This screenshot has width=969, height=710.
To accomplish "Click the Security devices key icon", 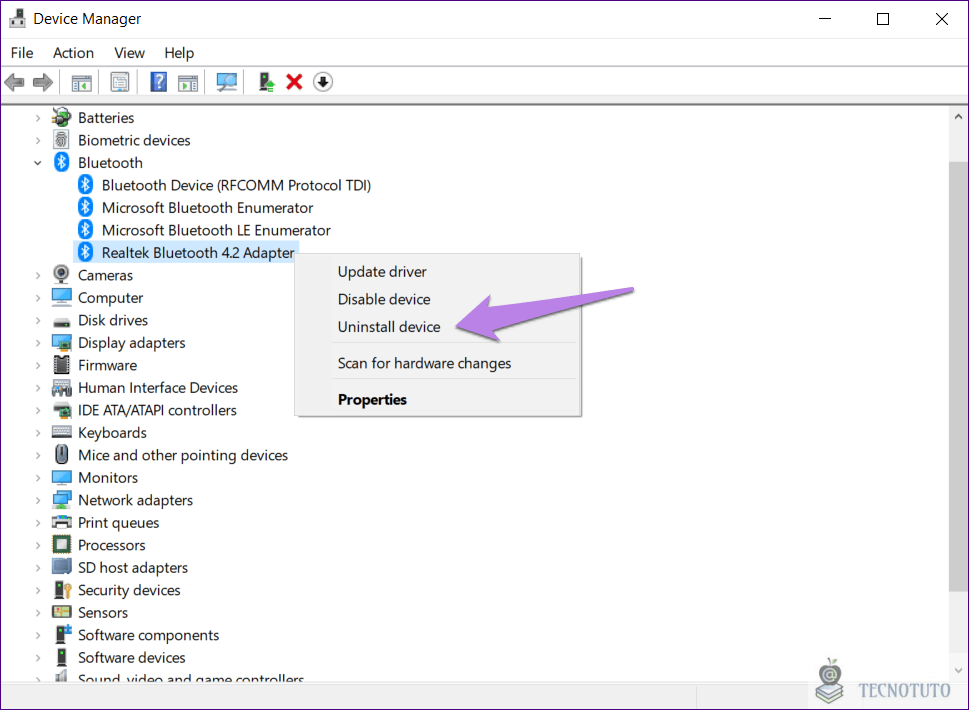I will point(62,590).
